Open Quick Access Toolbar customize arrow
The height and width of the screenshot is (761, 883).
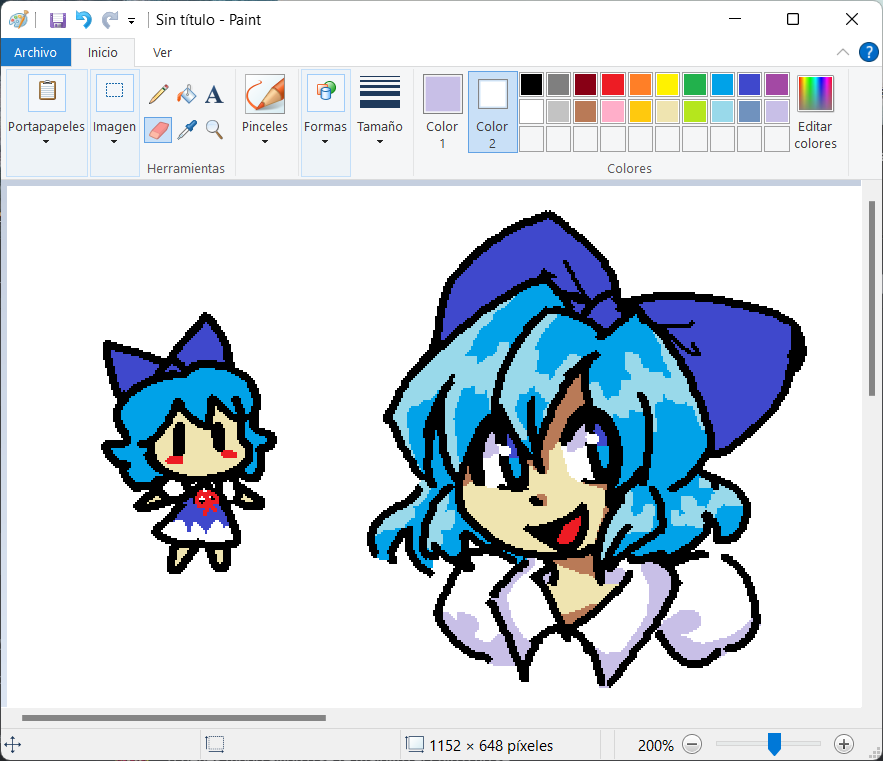pyautogui.click(x=131, y=21)
